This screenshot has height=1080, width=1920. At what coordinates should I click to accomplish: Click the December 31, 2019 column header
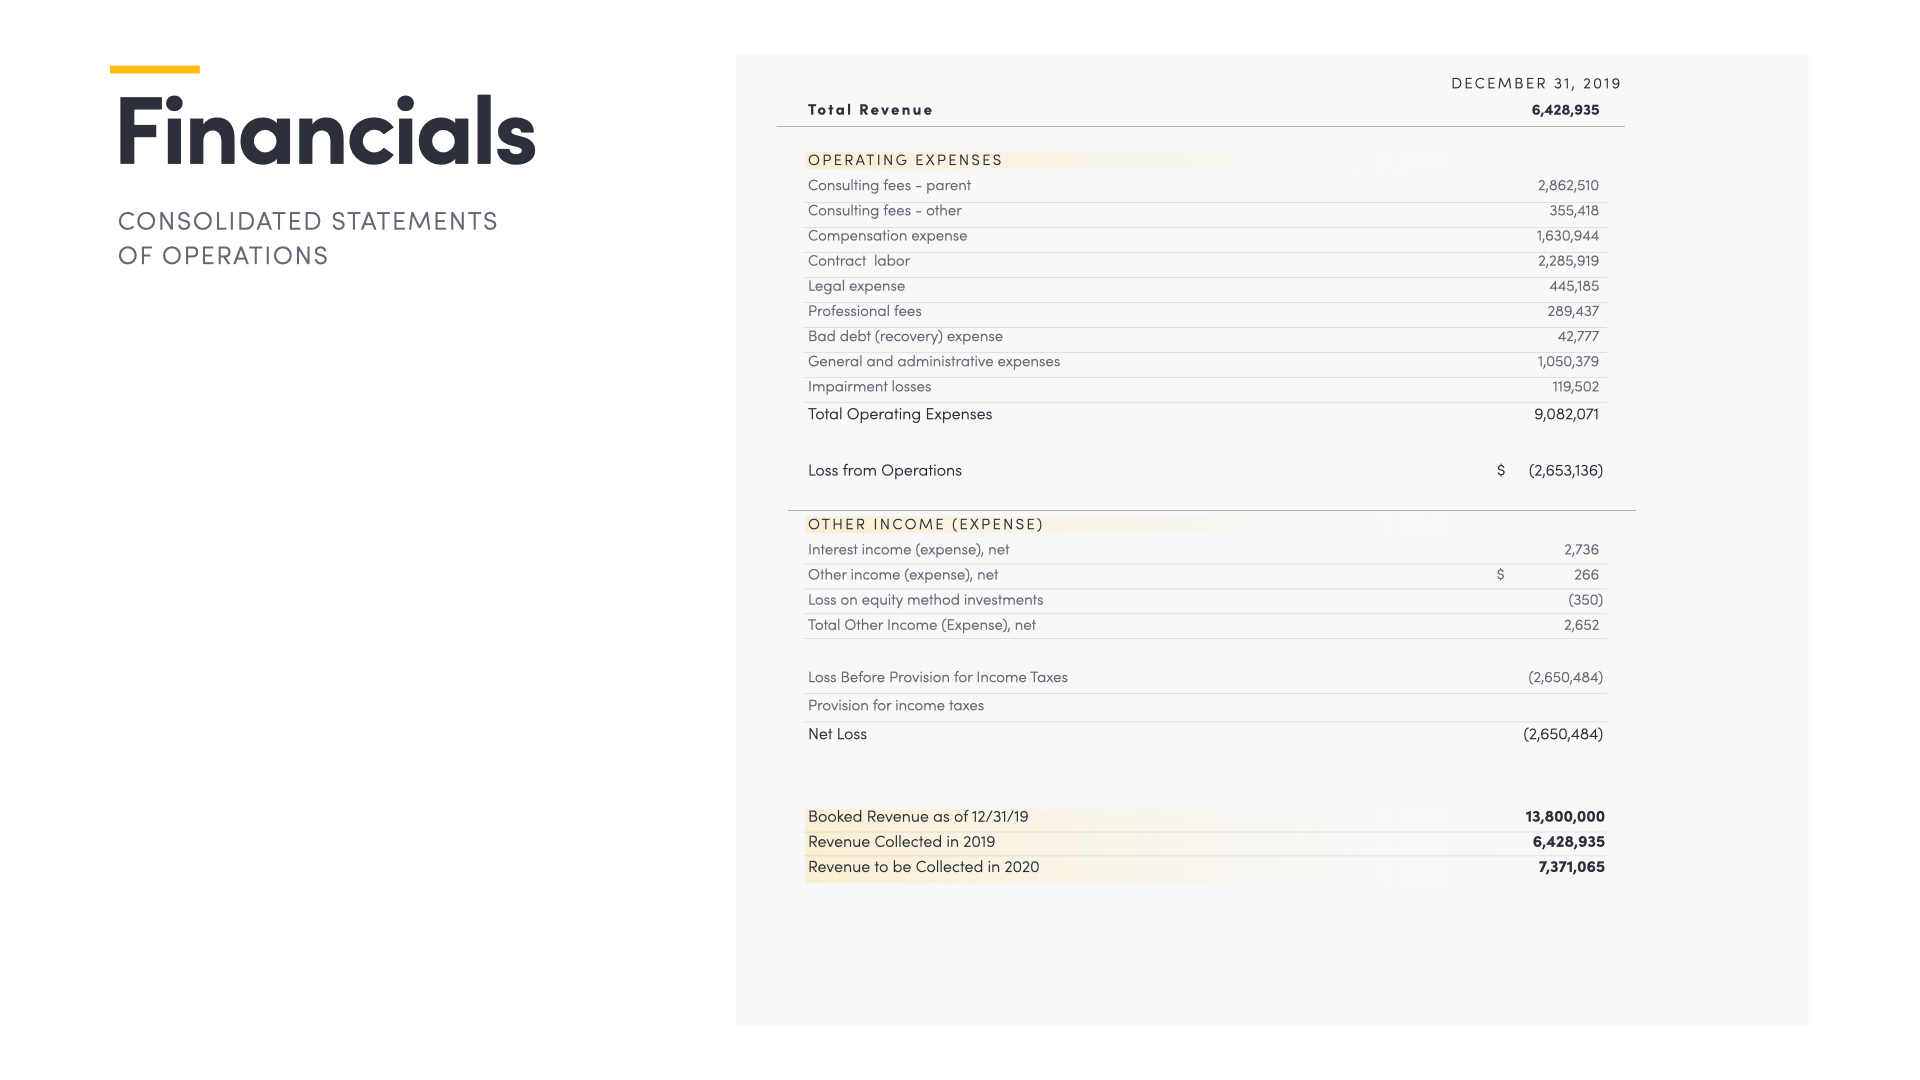pyautogui.click(x=1535, y=83)
